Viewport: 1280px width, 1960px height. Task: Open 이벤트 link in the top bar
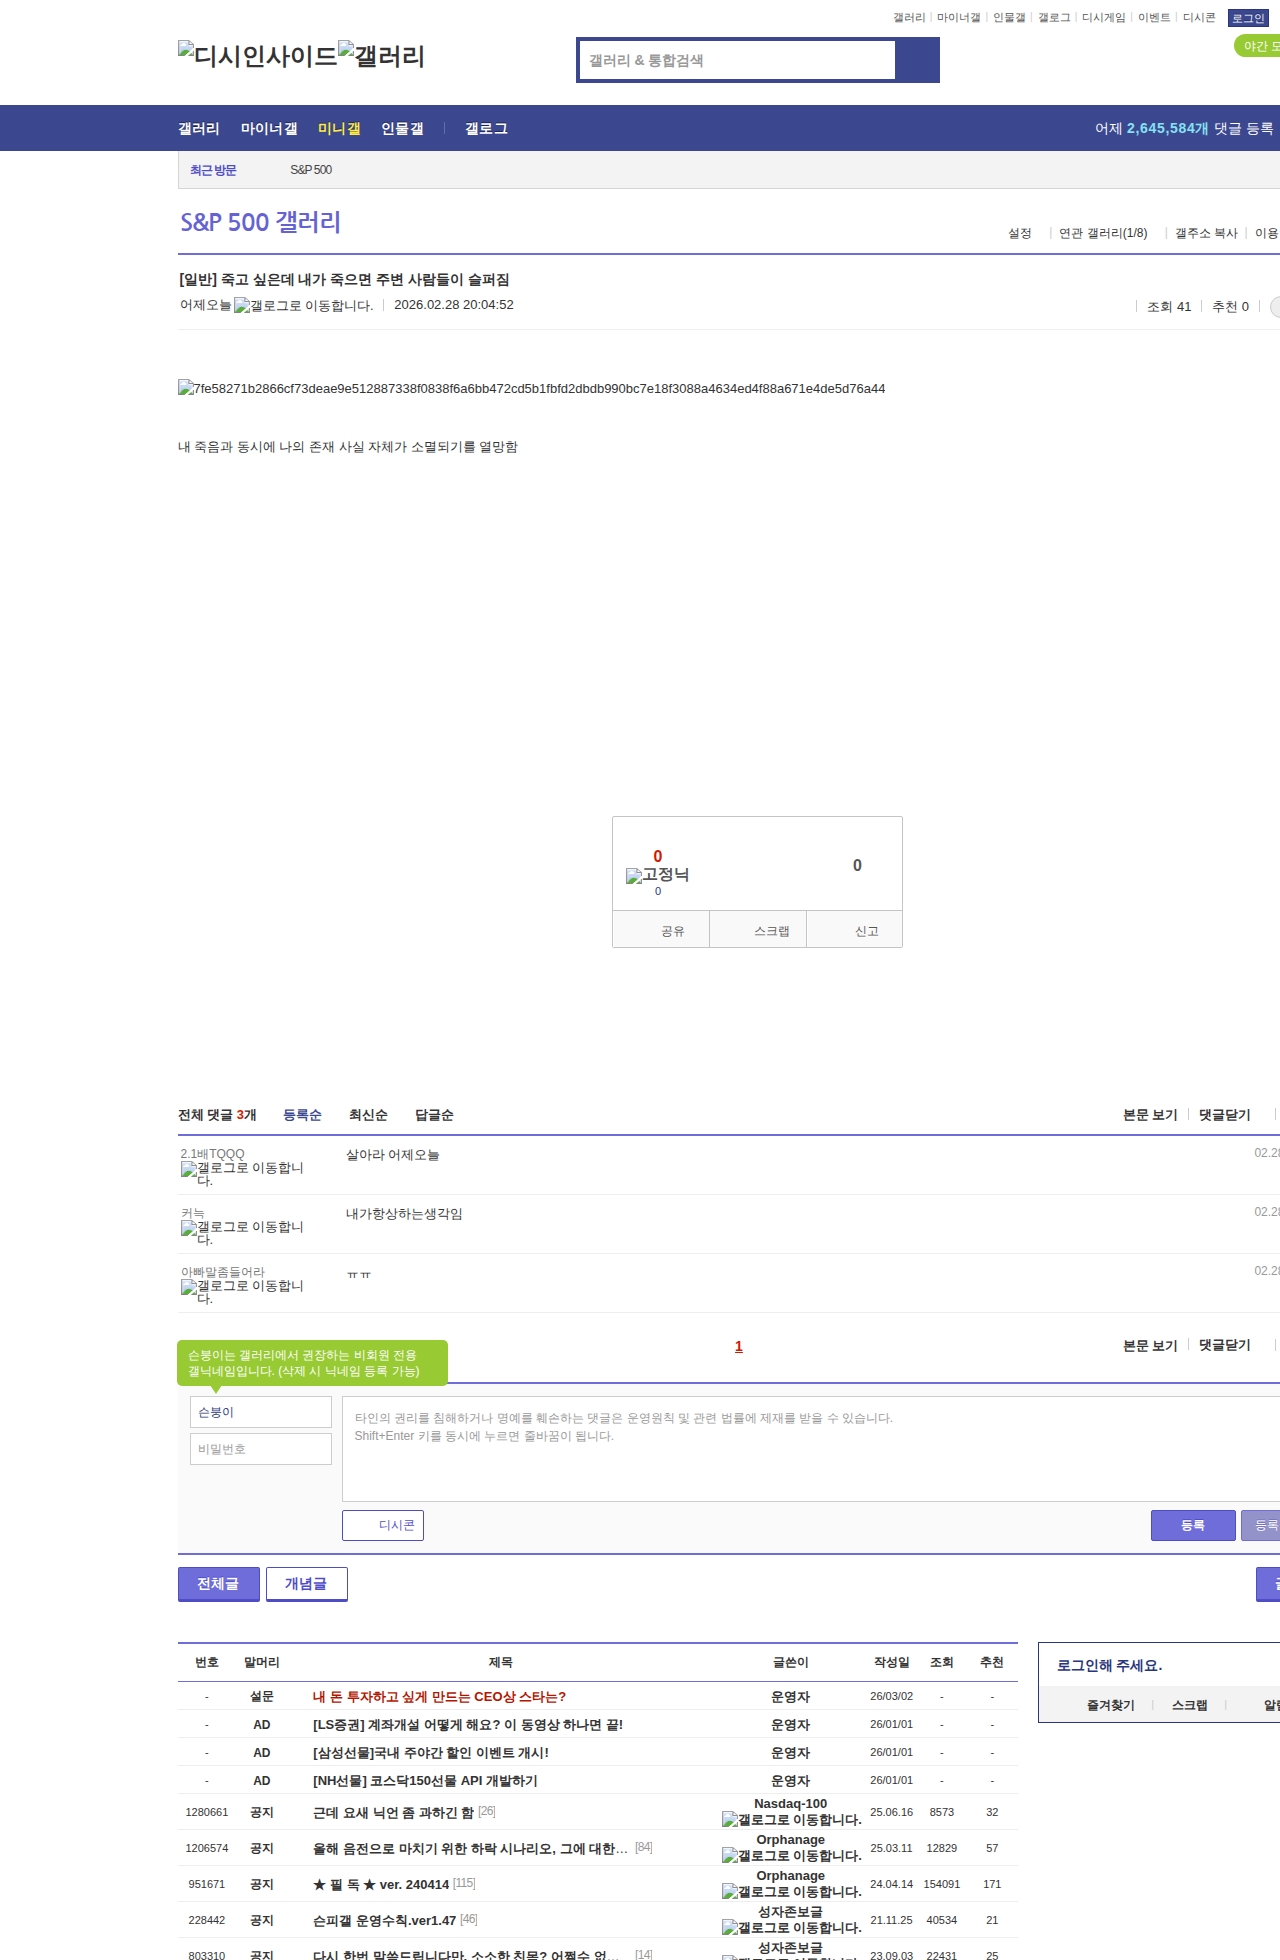coord(1154,18)
